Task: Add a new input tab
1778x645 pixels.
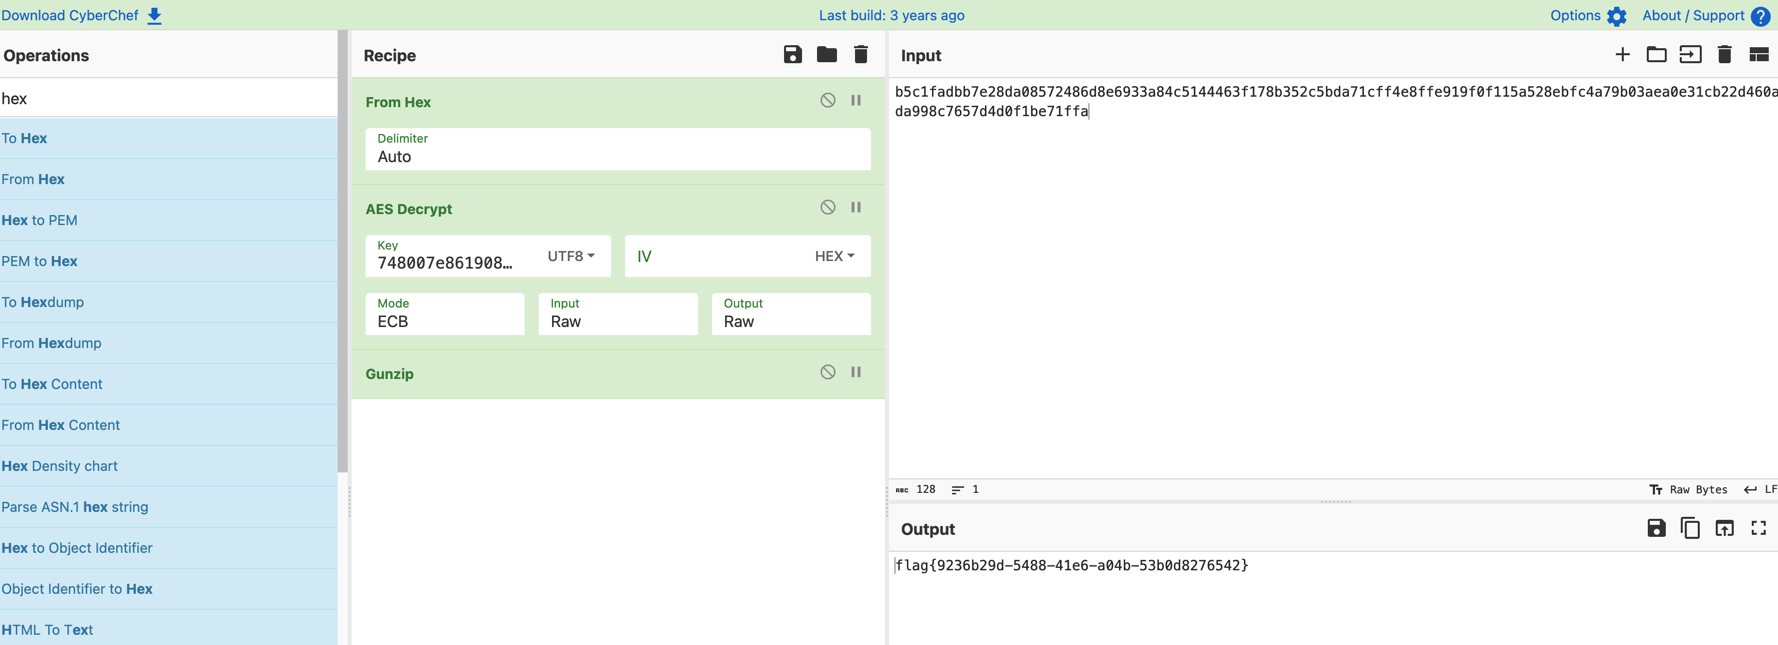Action: 1622,55
